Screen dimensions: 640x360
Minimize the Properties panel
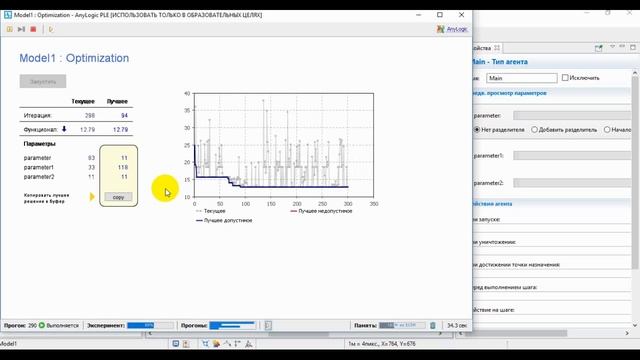coord(622,47)
